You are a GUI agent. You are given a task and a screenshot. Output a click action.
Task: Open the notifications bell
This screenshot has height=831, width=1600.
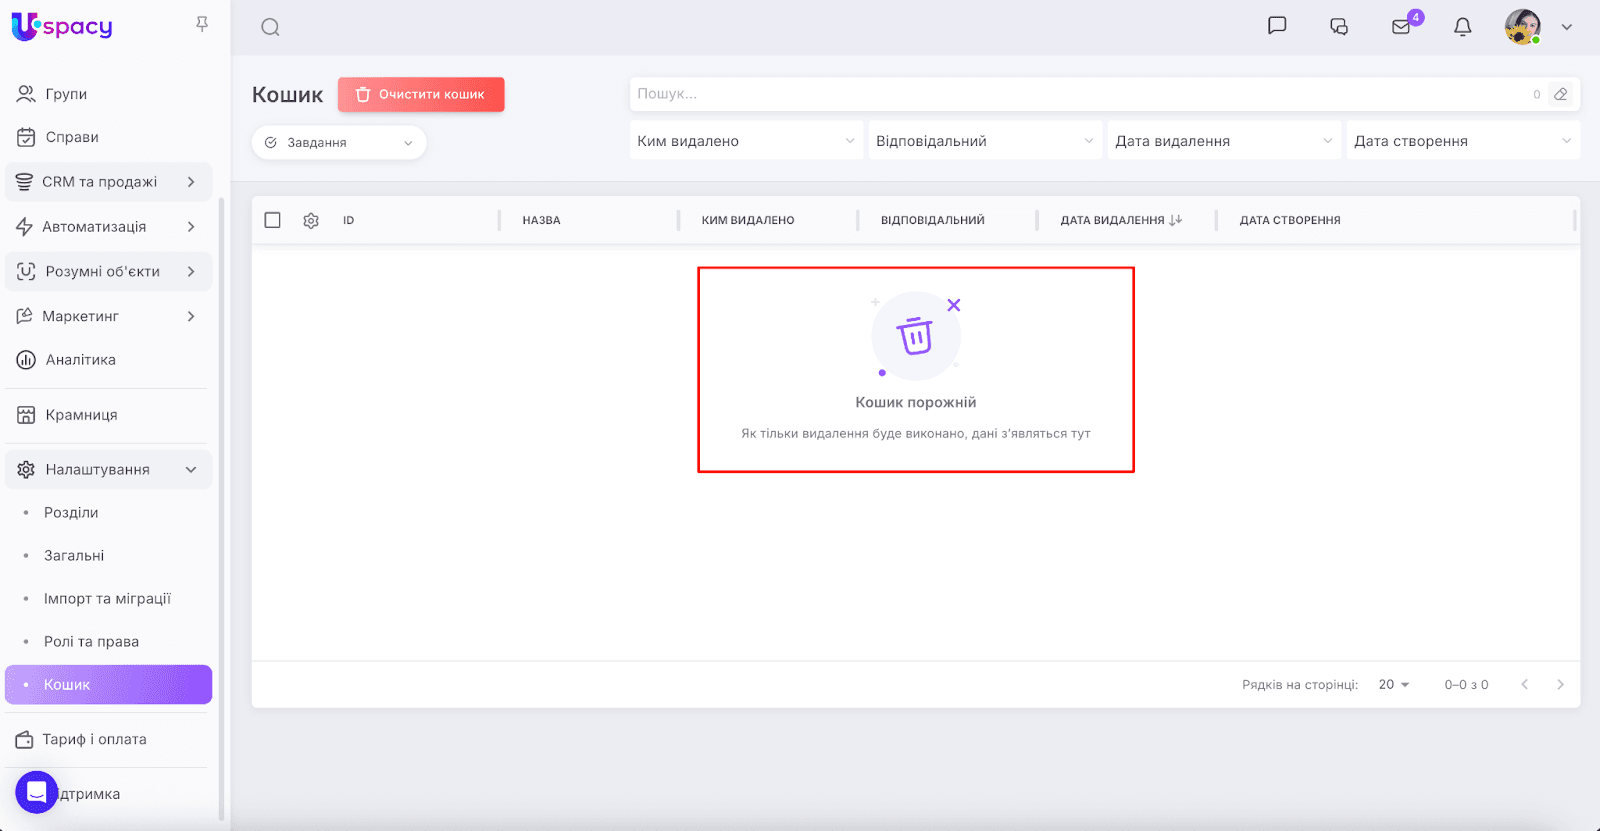click(x=1463, y=27)
